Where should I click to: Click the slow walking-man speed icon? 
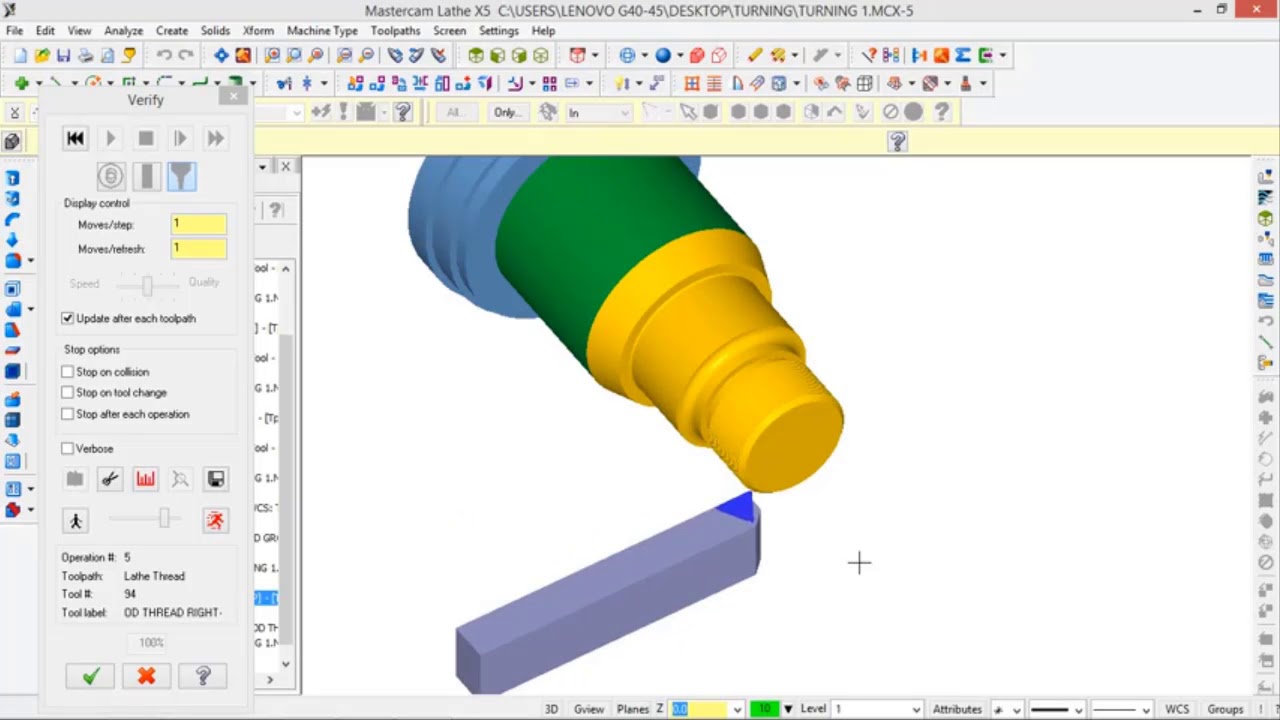[75, 520]
